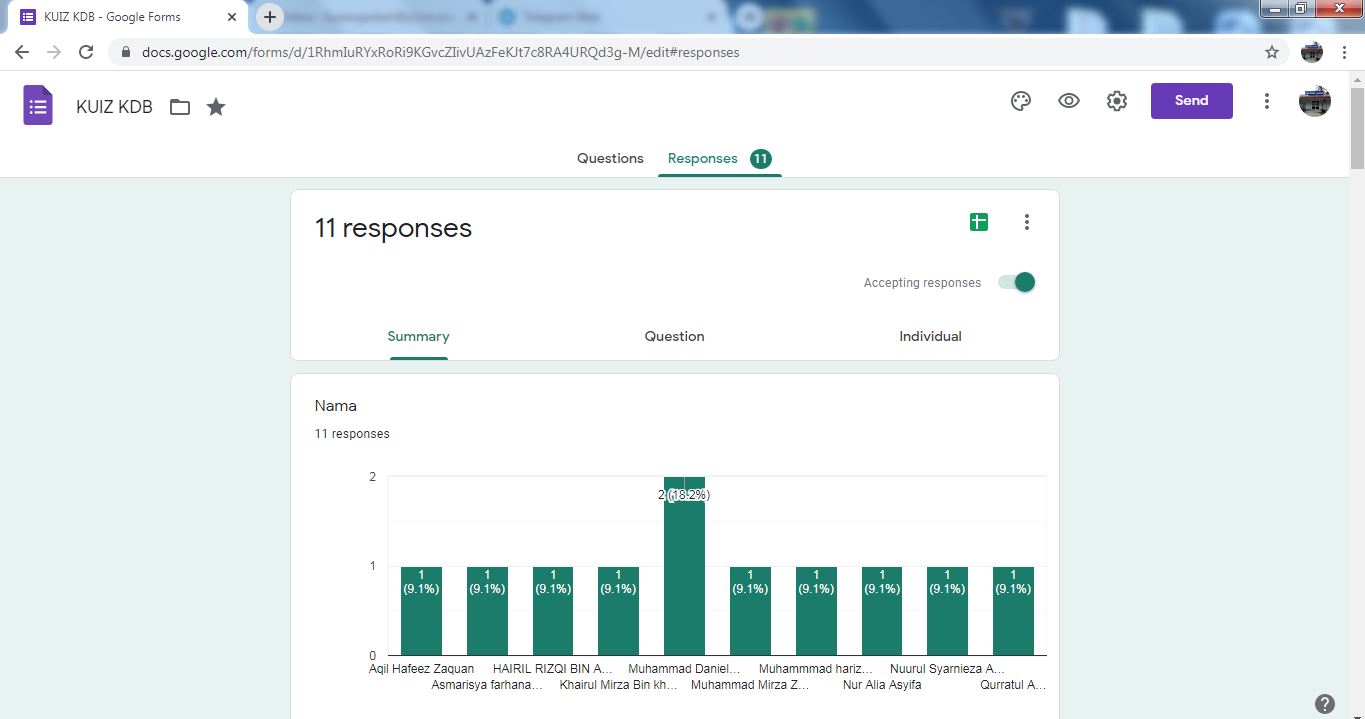Viewport: 1365px width, 719px height.
Task: Open the Google account avatar
Action: tap(1314, 101)
